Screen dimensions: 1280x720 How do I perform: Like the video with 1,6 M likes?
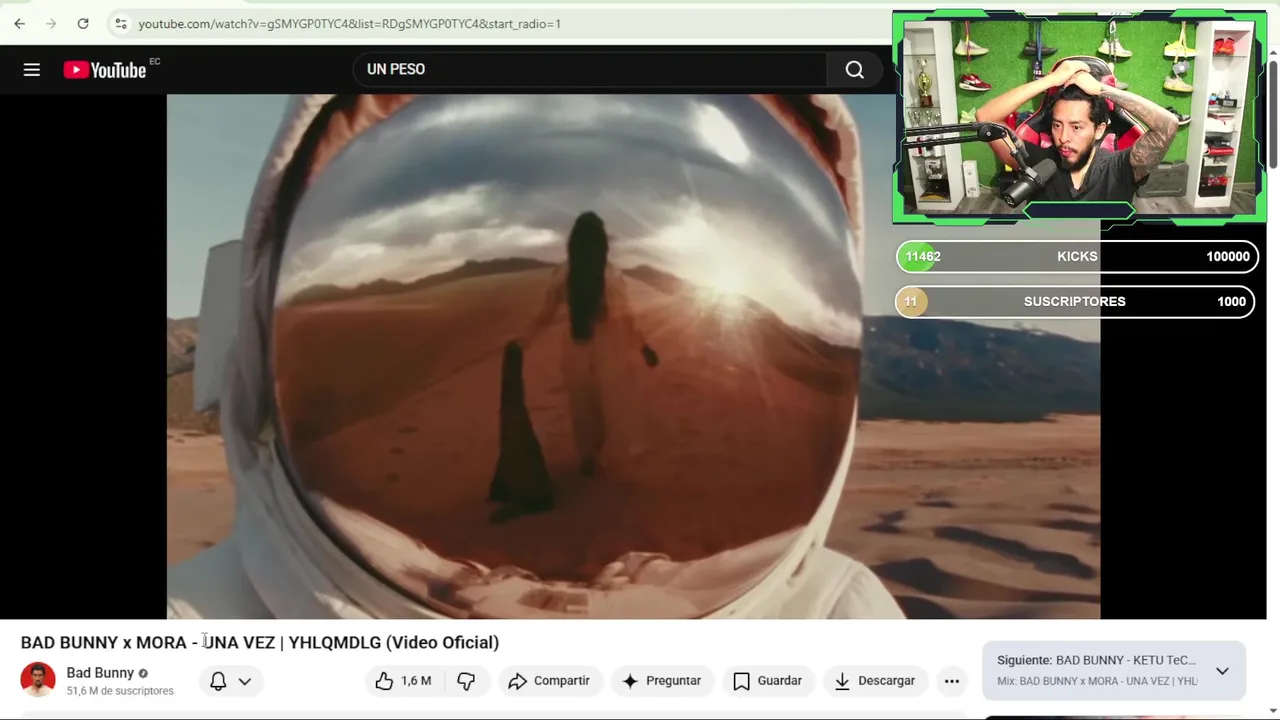[403, 681]
